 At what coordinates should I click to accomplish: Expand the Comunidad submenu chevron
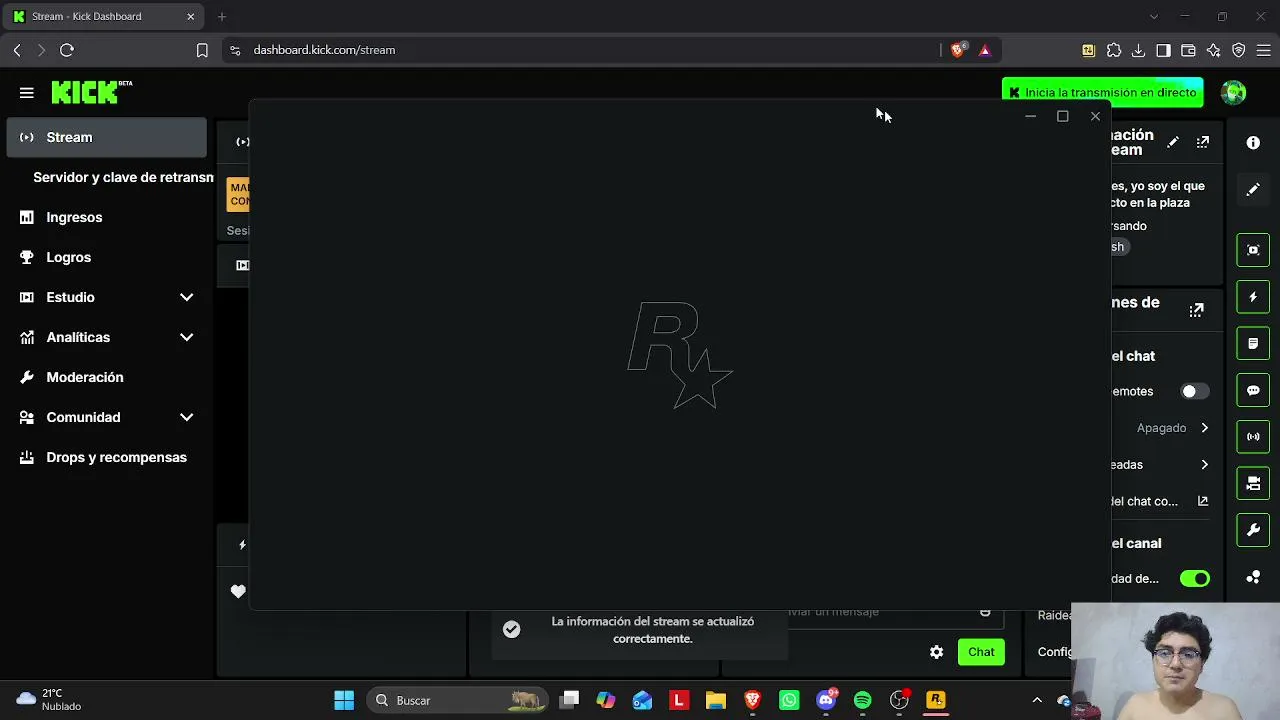click(186, 417)
